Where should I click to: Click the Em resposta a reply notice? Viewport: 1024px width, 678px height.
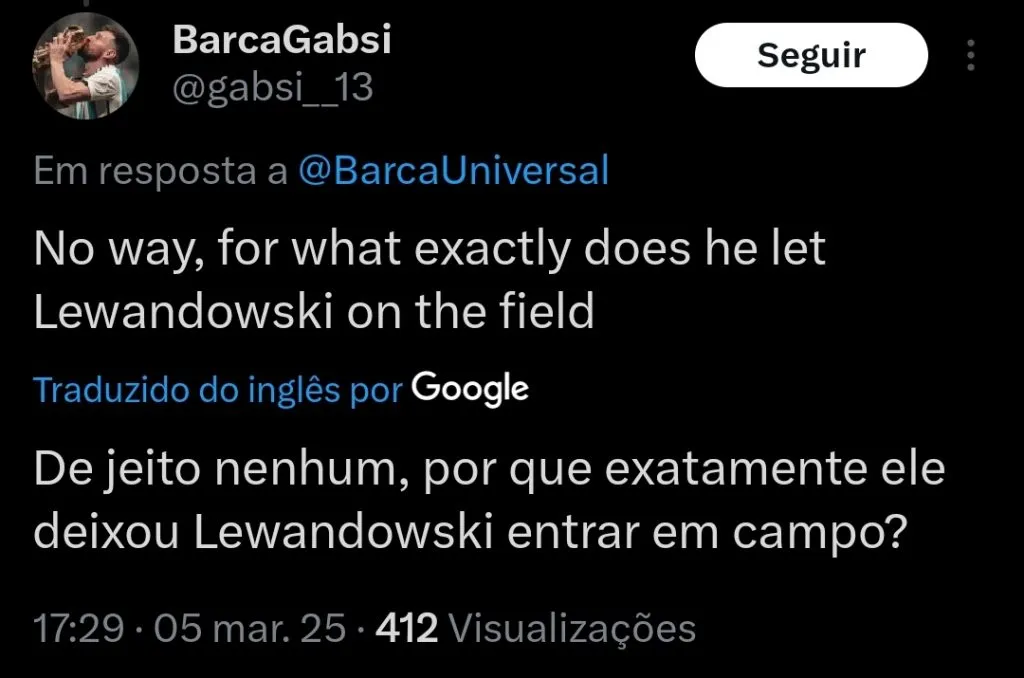(160, 170)
